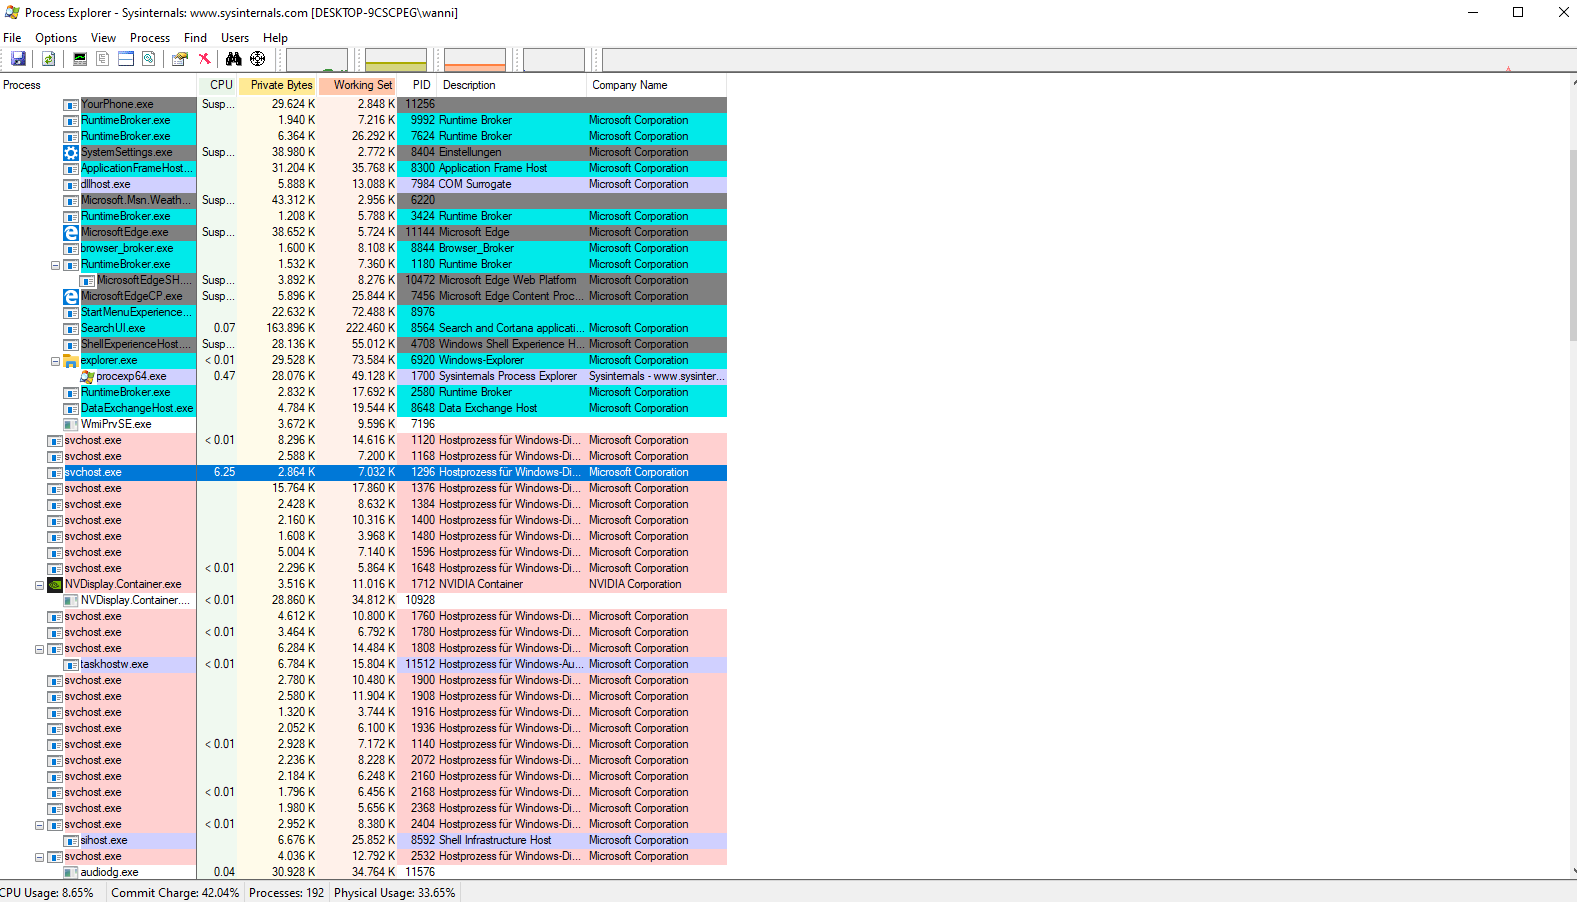Click the Refresh Now toolbar icon
Screen dimensions: 1577x902
point(48,59)
